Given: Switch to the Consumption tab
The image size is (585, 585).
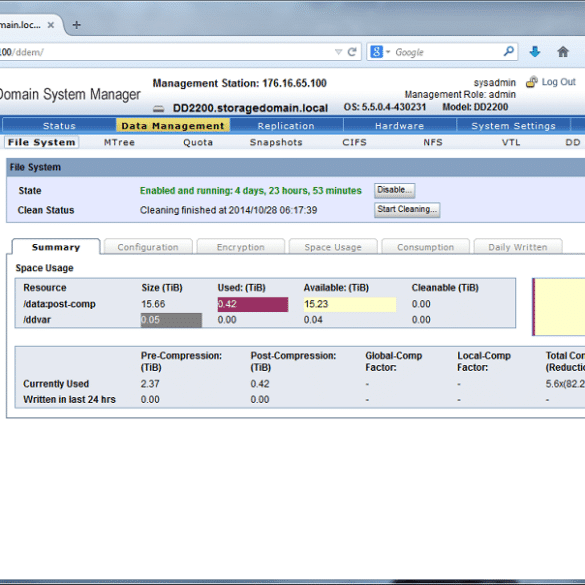Looking at the screenshot, I should pyautogui.click(x=426, y=247).
